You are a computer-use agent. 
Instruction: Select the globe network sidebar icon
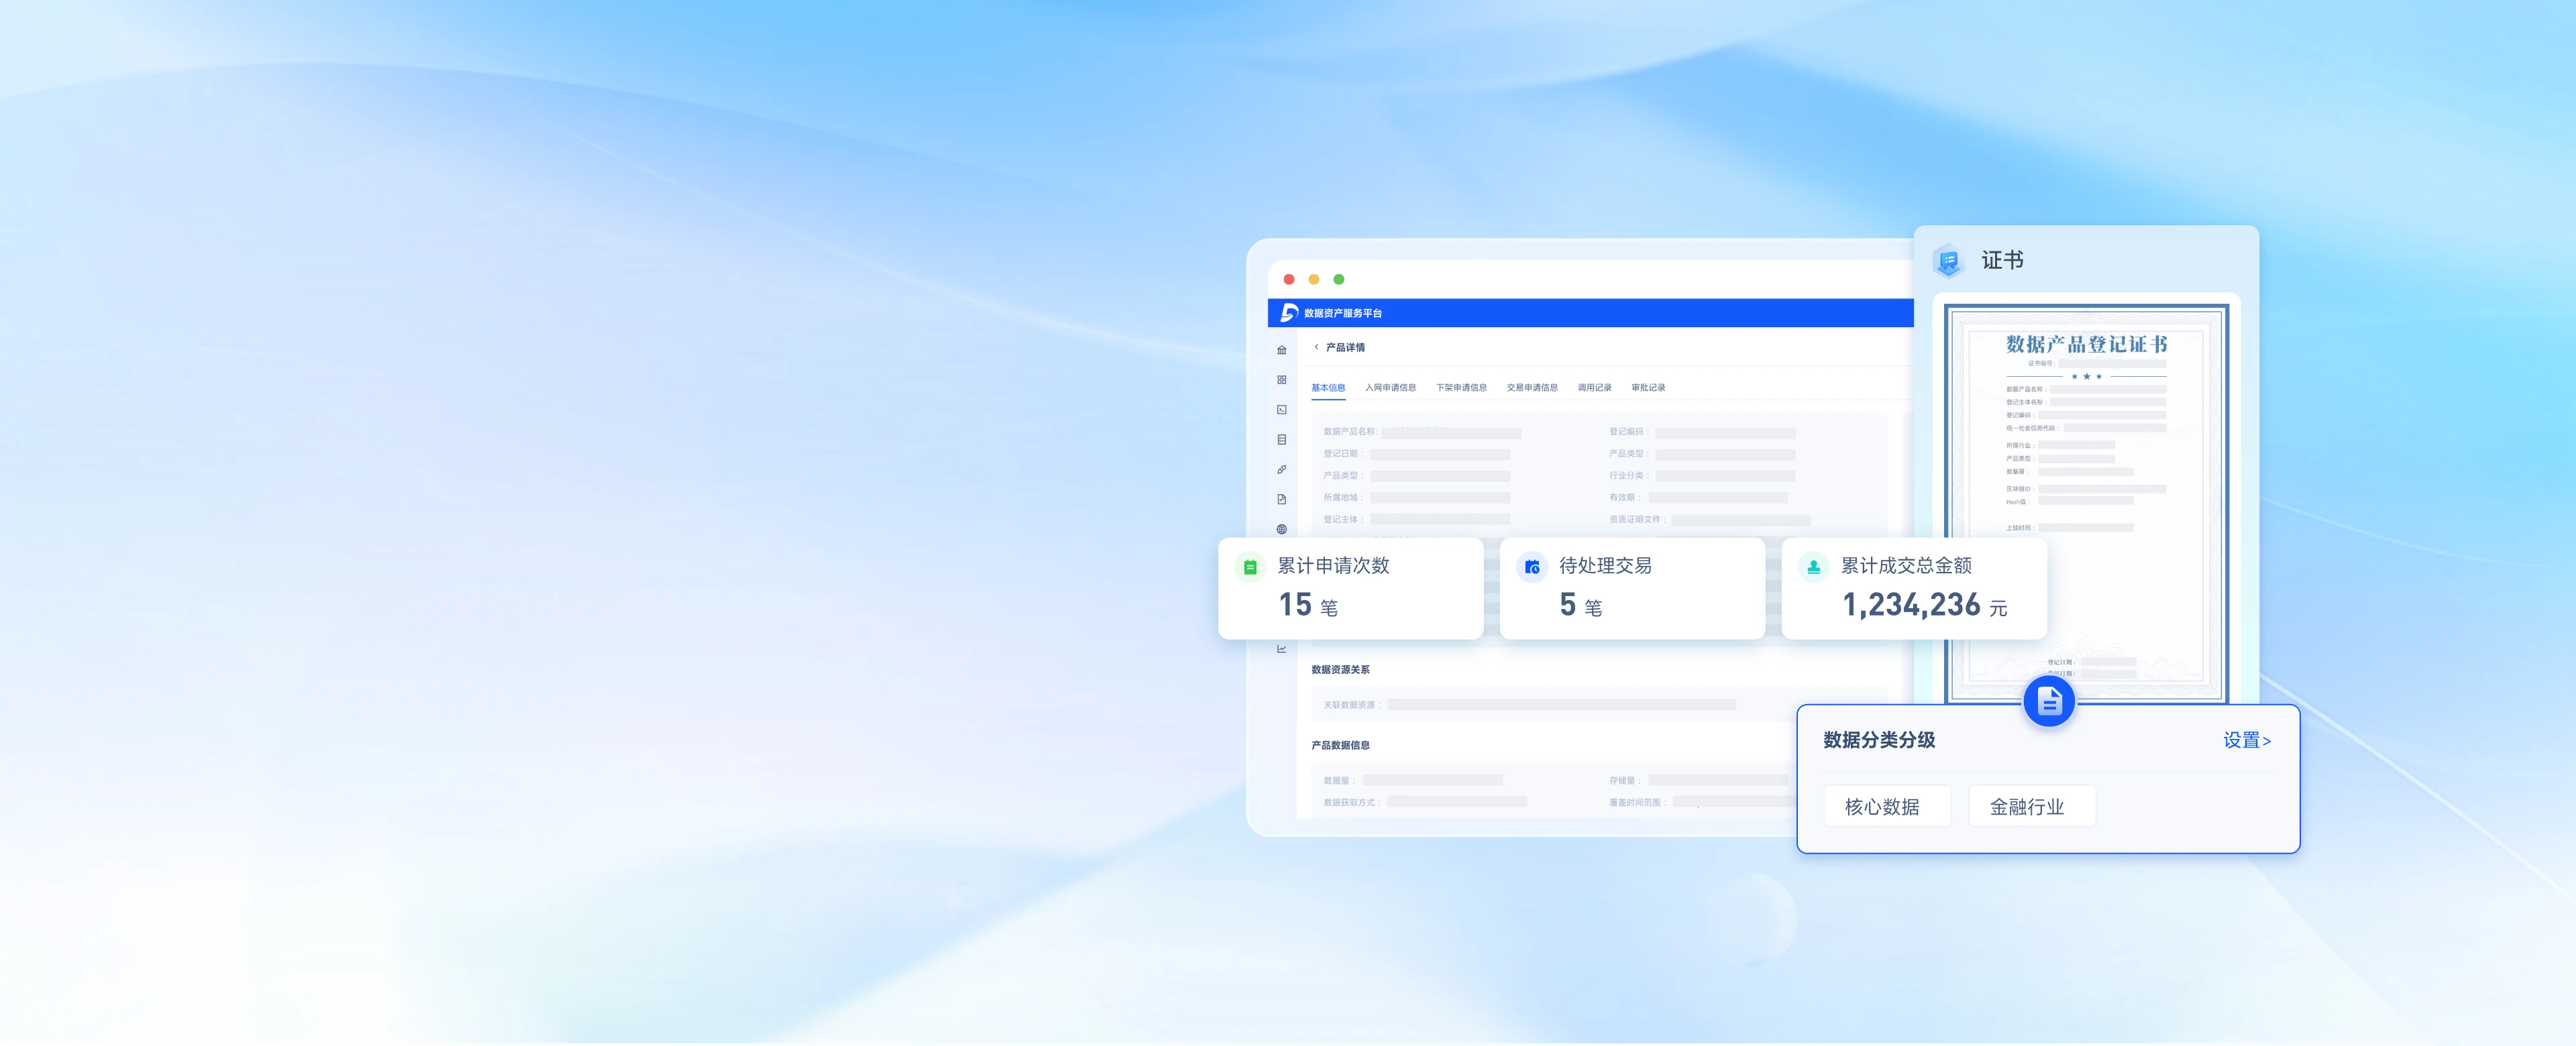click(x=1281, y=530)
